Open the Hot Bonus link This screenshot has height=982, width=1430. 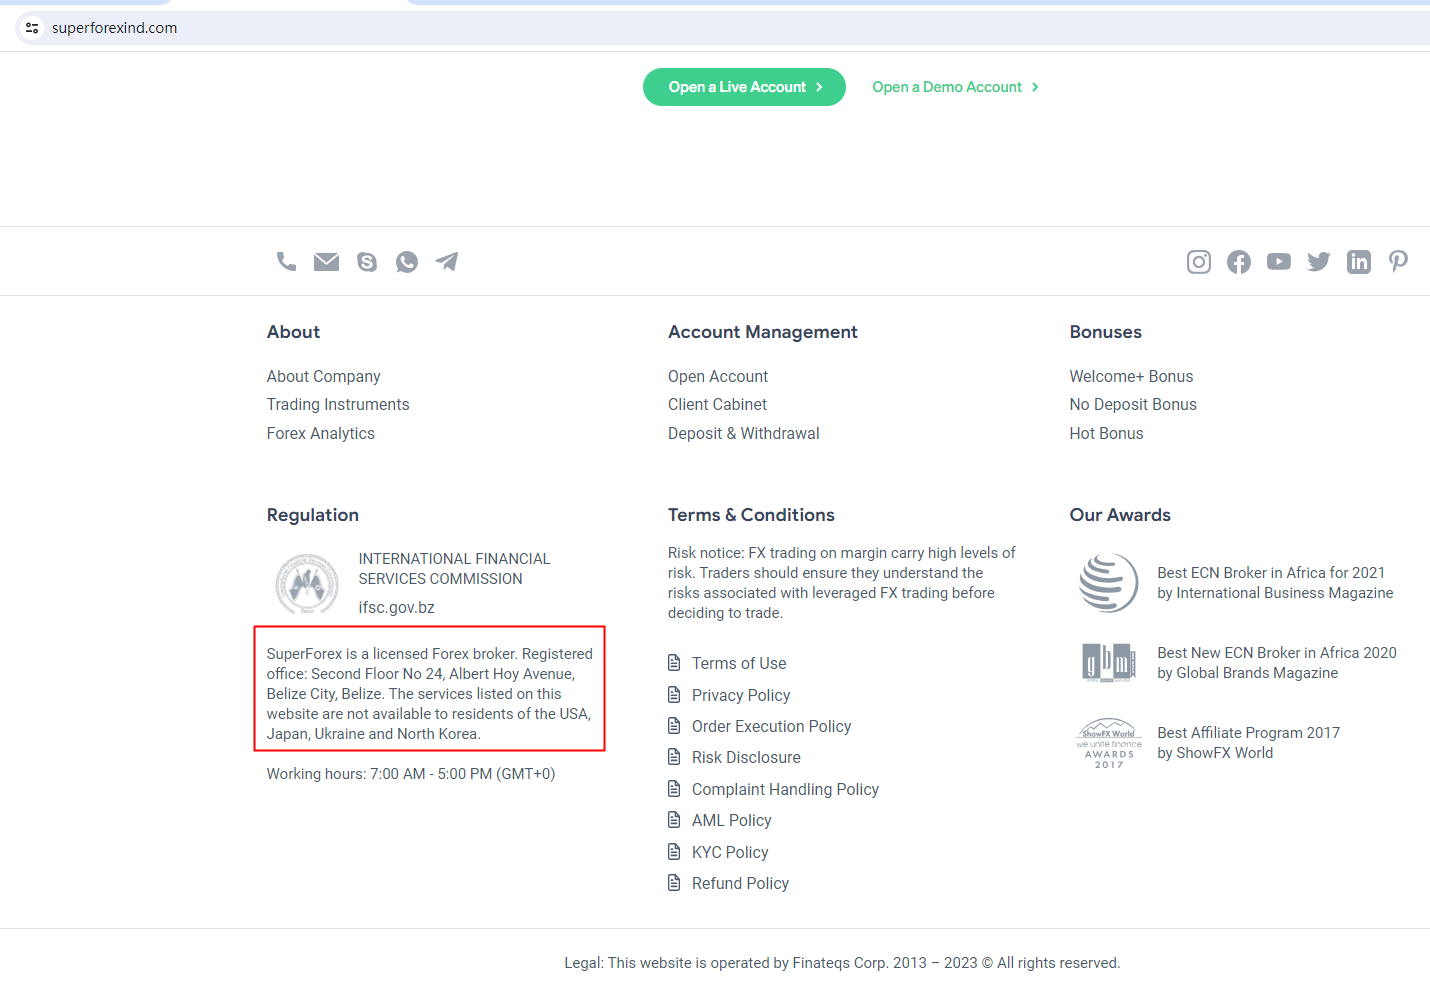tap(1106, 433)
